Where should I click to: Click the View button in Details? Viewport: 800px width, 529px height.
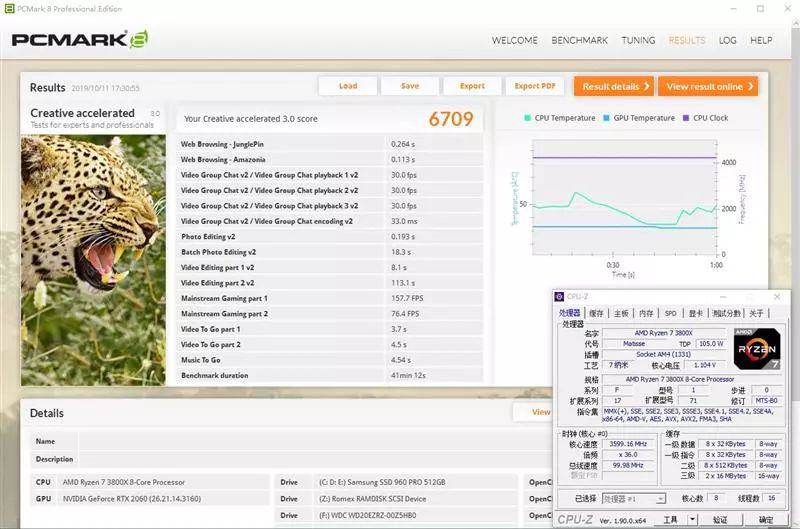pyautogui.click(x=533, y=412)
